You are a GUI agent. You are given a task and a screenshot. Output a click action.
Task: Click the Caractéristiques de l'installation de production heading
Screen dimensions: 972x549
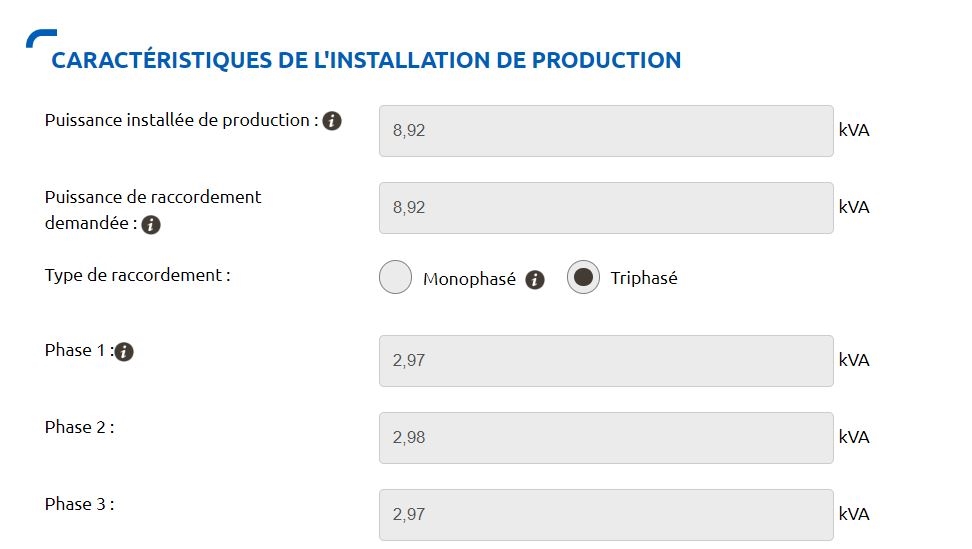tap(366, 60)
